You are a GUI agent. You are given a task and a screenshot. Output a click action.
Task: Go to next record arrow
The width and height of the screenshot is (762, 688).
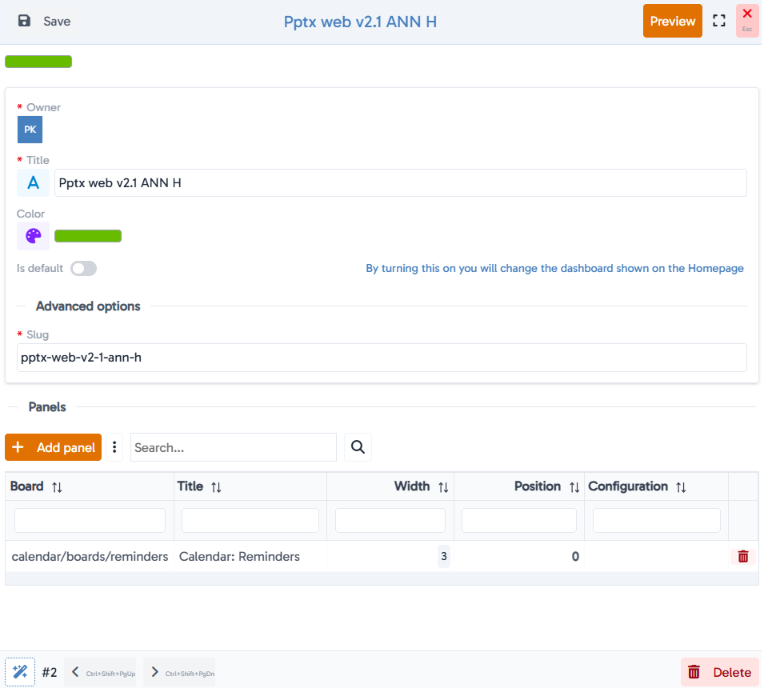[155, 672]
